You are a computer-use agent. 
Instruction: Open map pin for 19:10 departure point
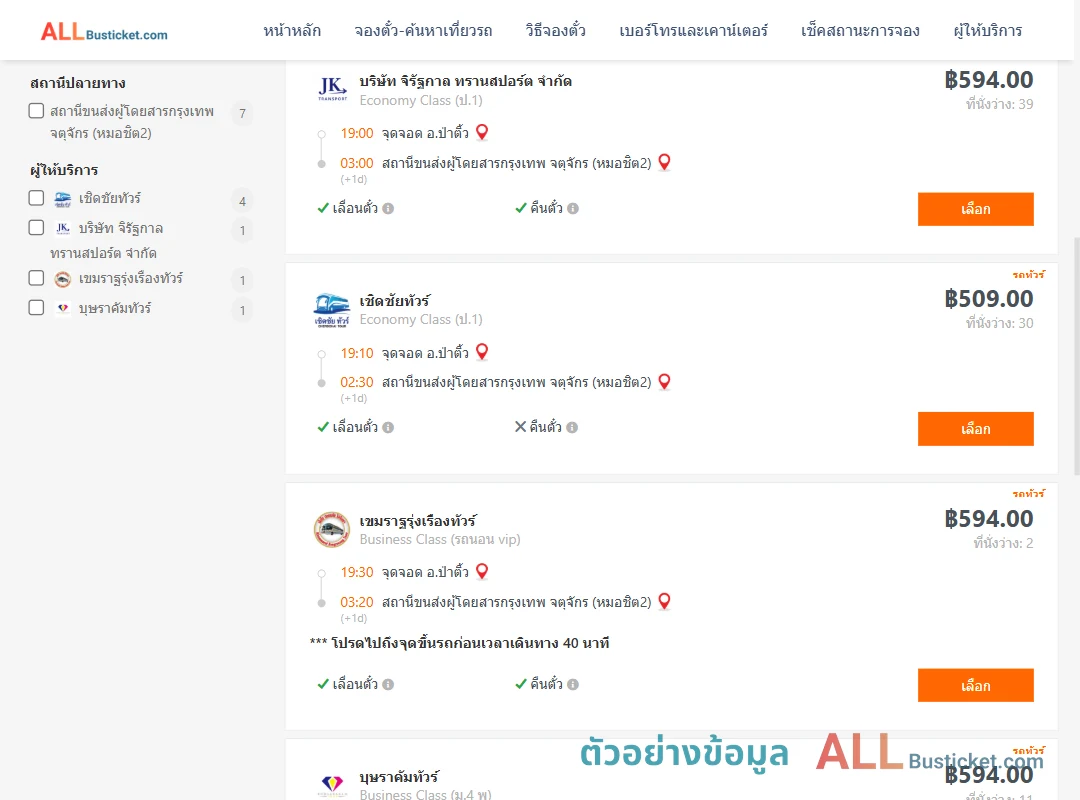(x=482, y=351)
